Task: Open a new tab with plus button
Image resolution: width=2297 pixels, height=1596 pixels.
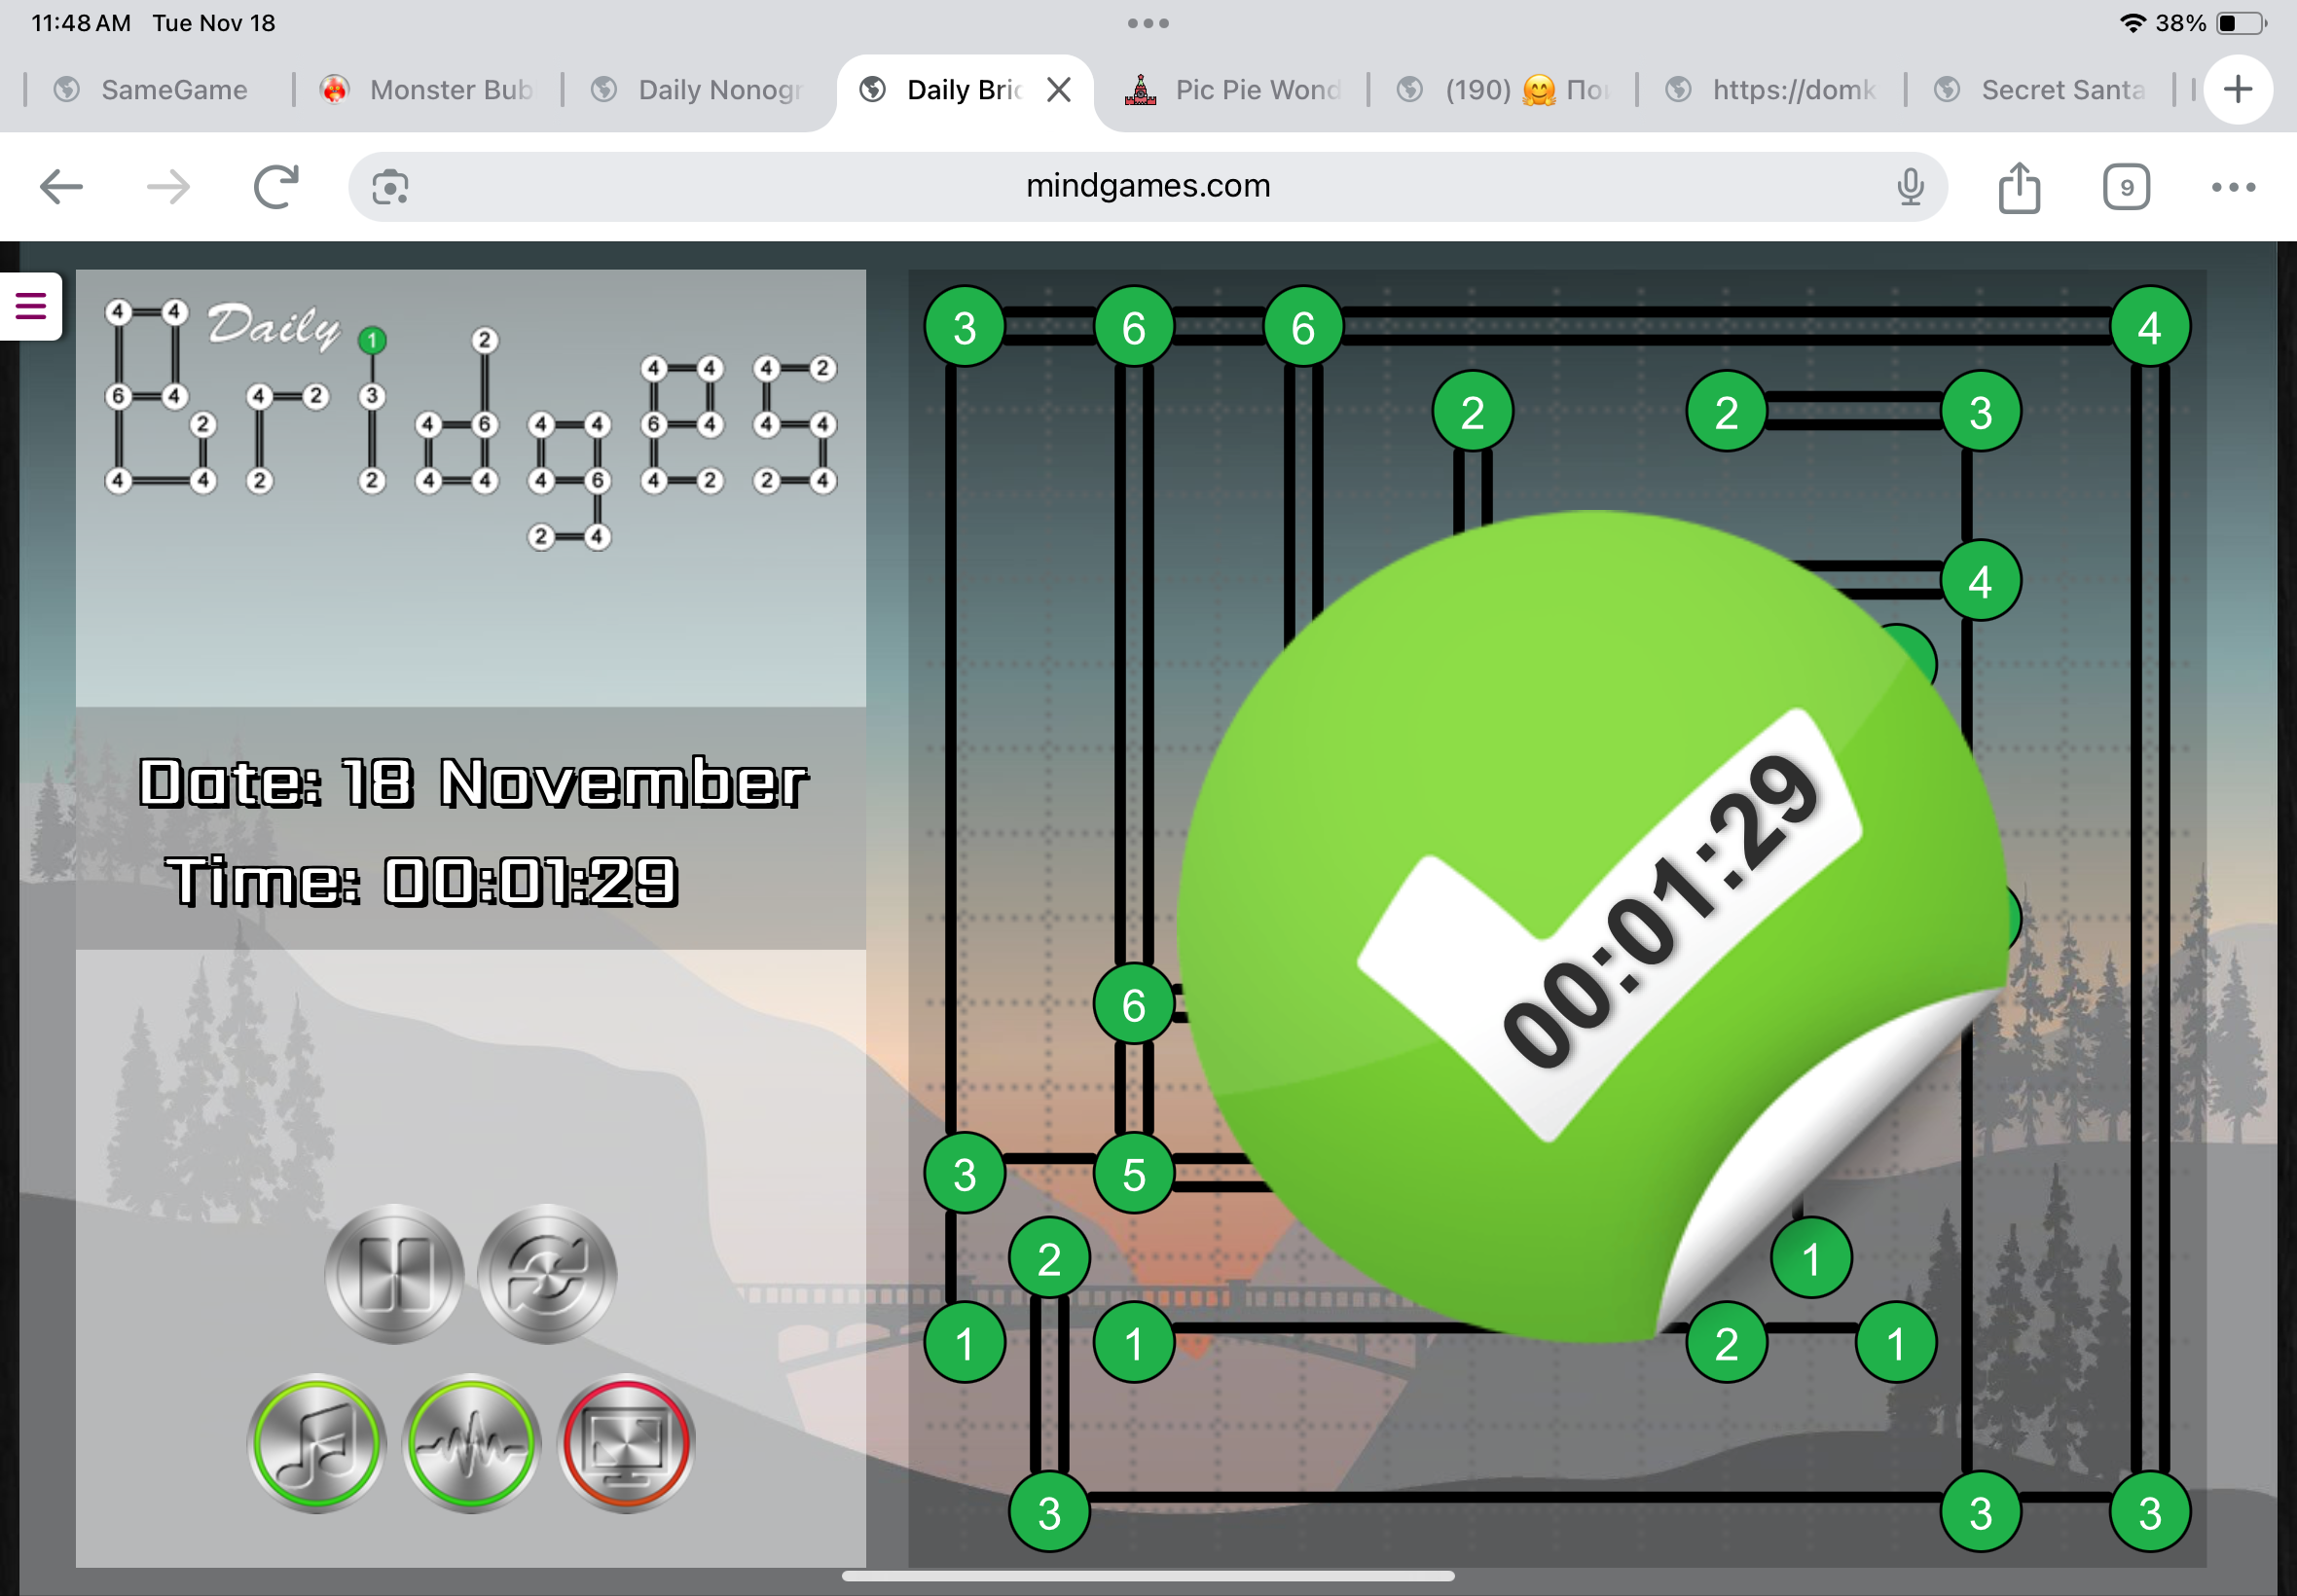Action: 2238,90
